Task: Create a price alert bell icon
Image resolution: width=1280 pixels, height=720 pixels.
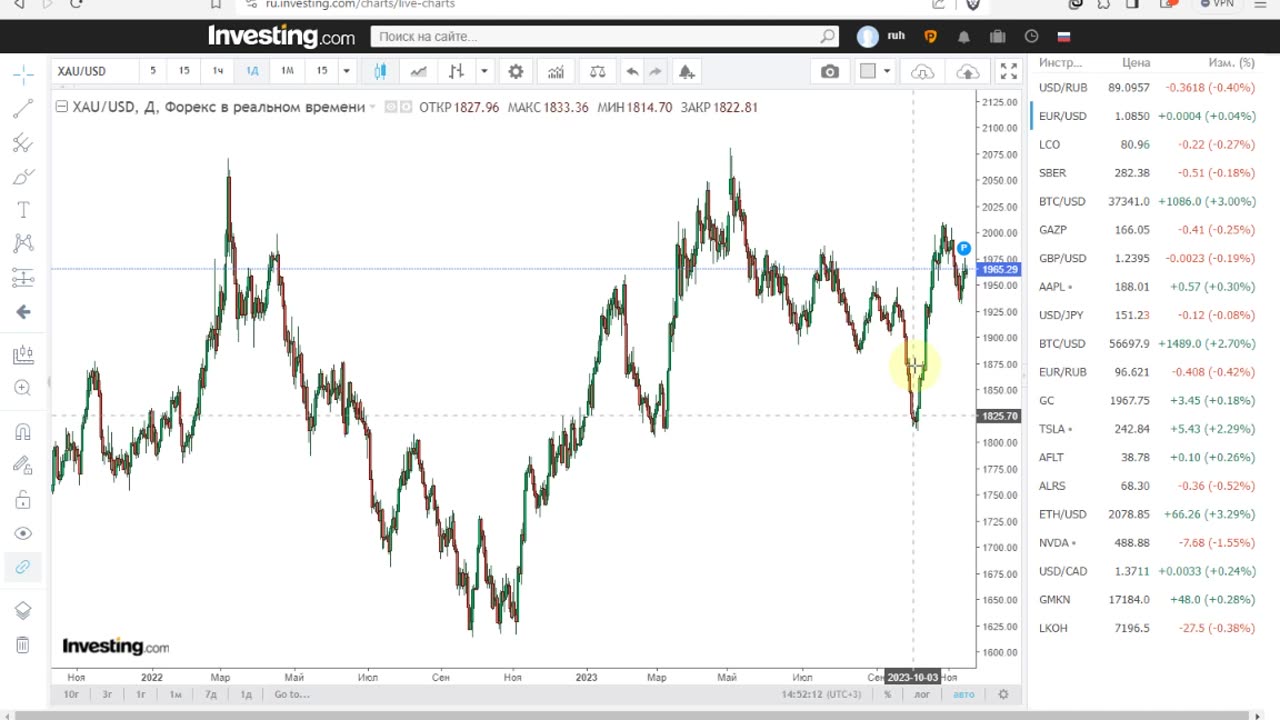Action: point(686,71)
